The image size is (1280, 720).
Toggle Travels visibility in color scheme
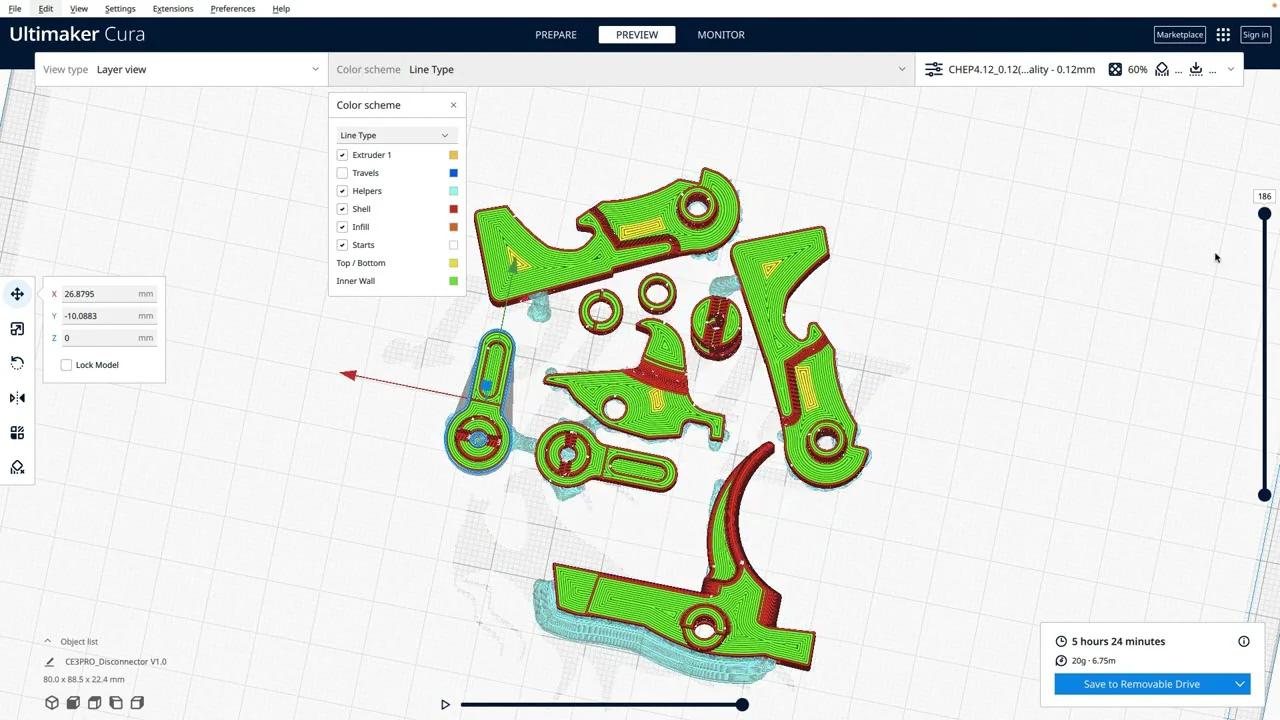click(x=342, y=172)
